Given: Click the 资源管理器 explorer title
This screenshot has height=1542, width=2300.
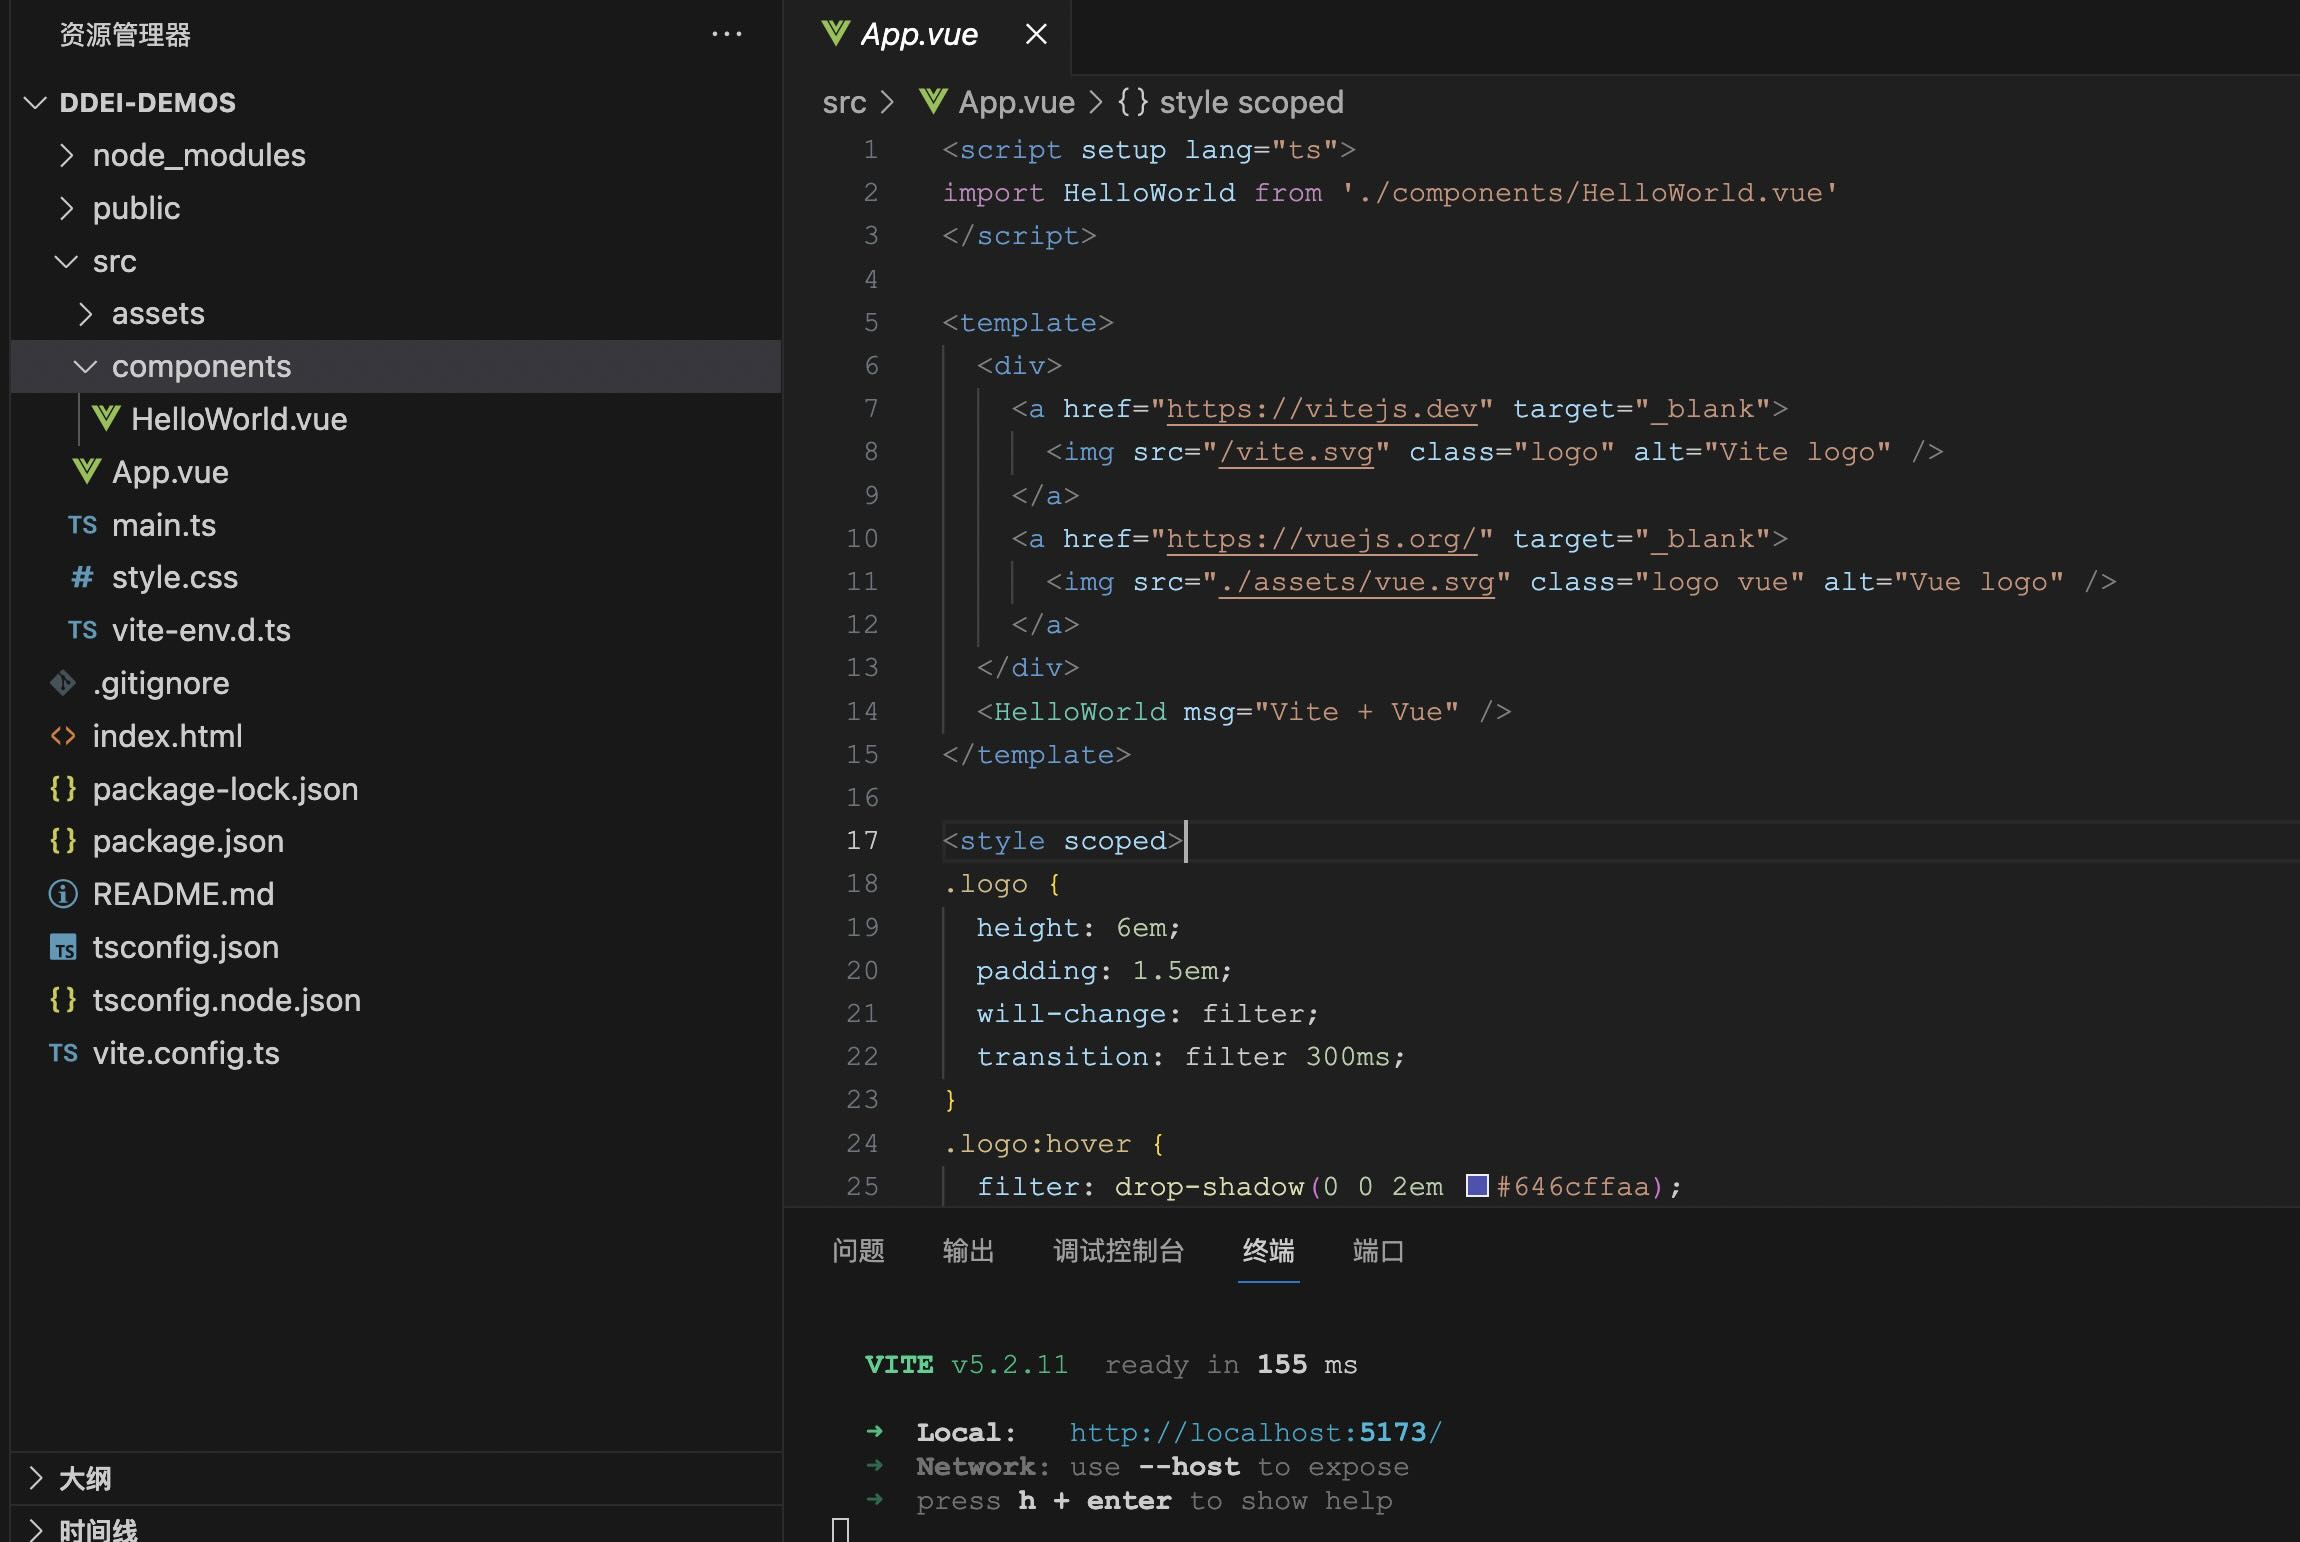Looking at the screenshot, I should [125, 35].
